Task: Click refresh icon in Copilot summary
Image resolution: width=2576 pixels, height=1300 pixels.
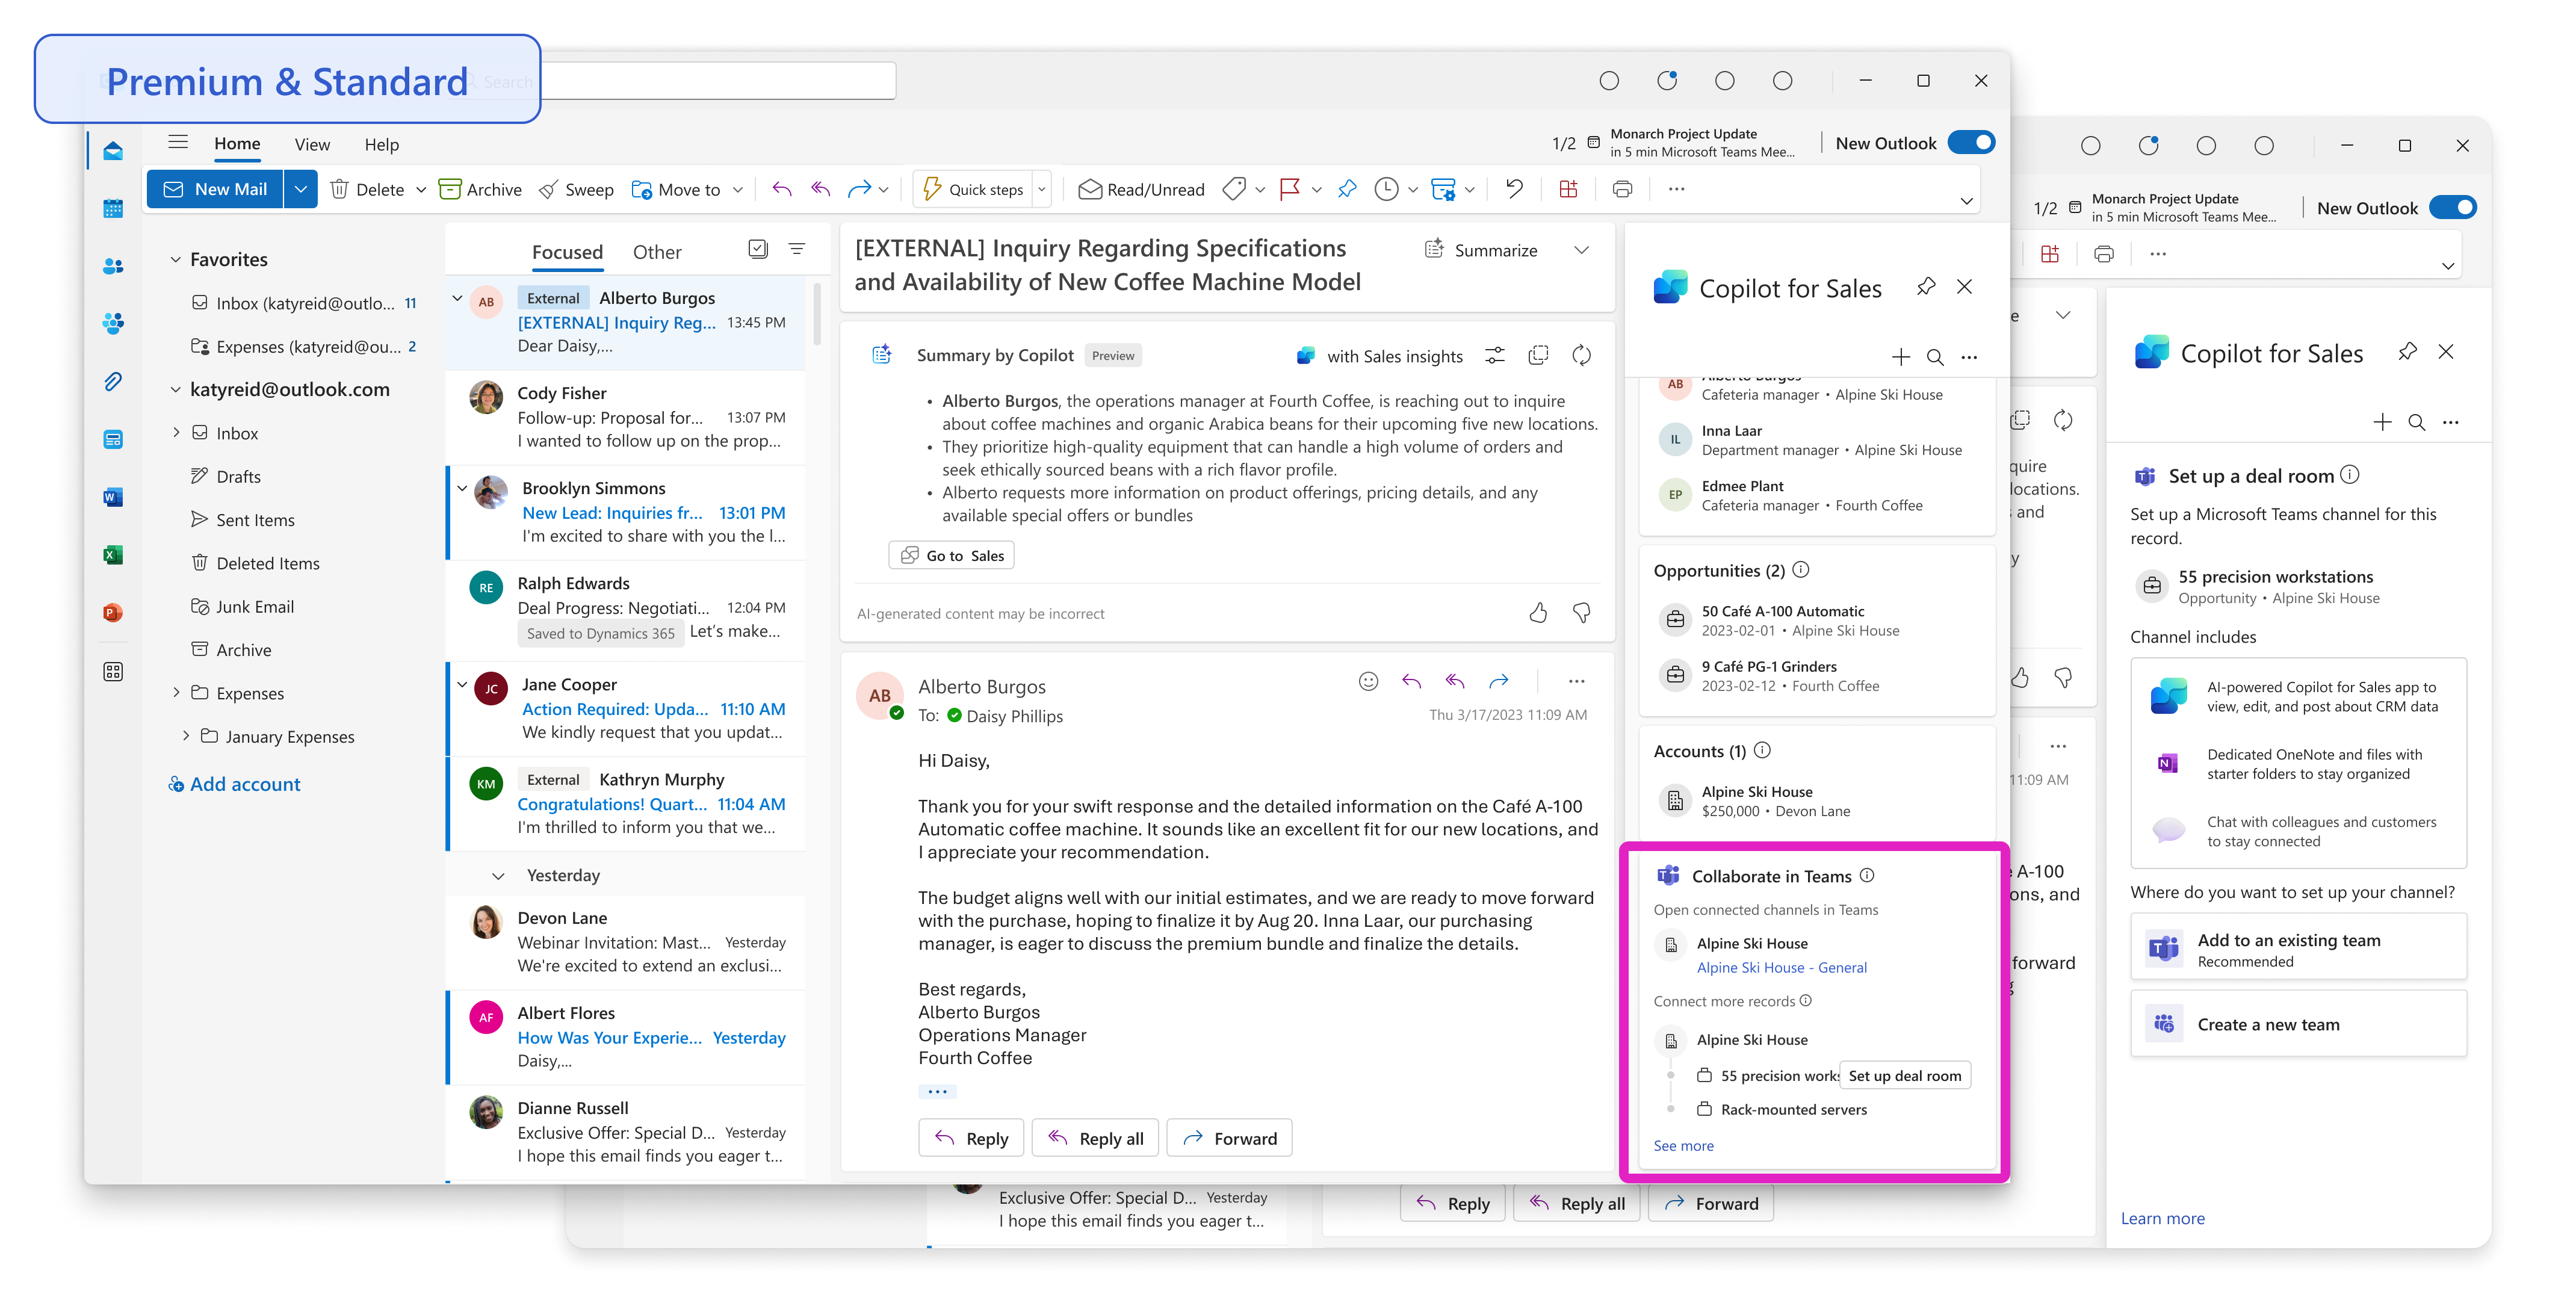Action: pos(1581,356)
